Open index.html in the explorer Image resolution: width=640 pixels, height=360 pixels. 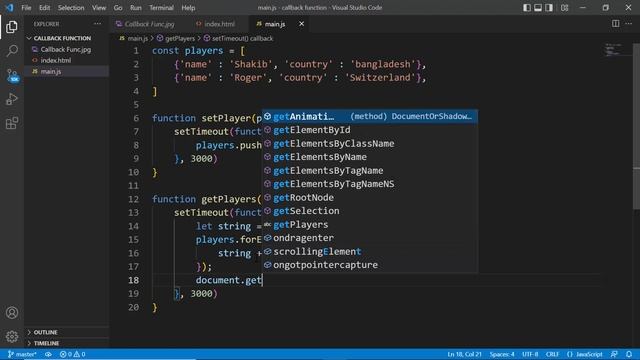[56, 60]
